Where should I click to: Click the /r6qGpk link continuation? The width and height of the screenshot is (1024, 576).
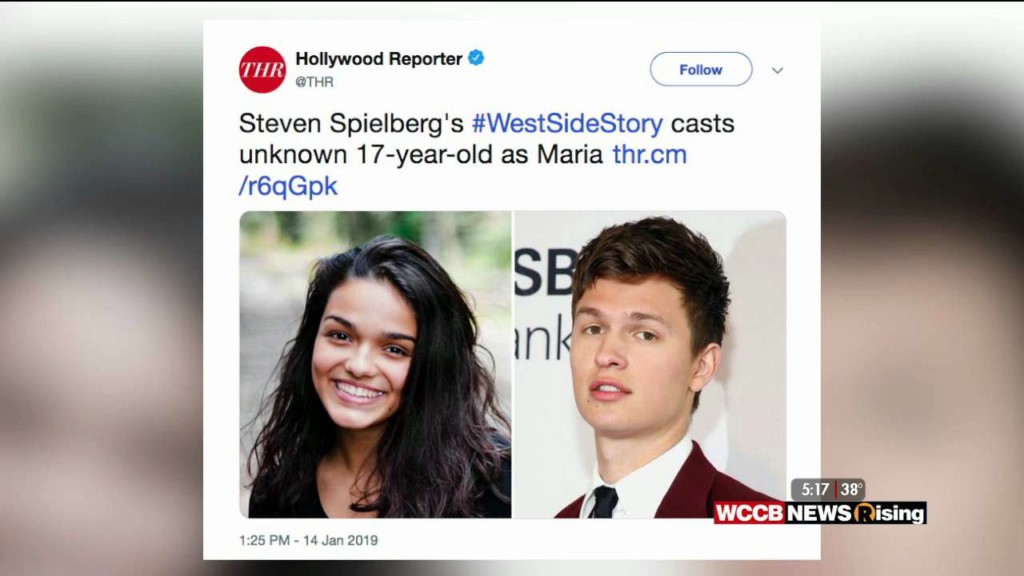[288, 186]
